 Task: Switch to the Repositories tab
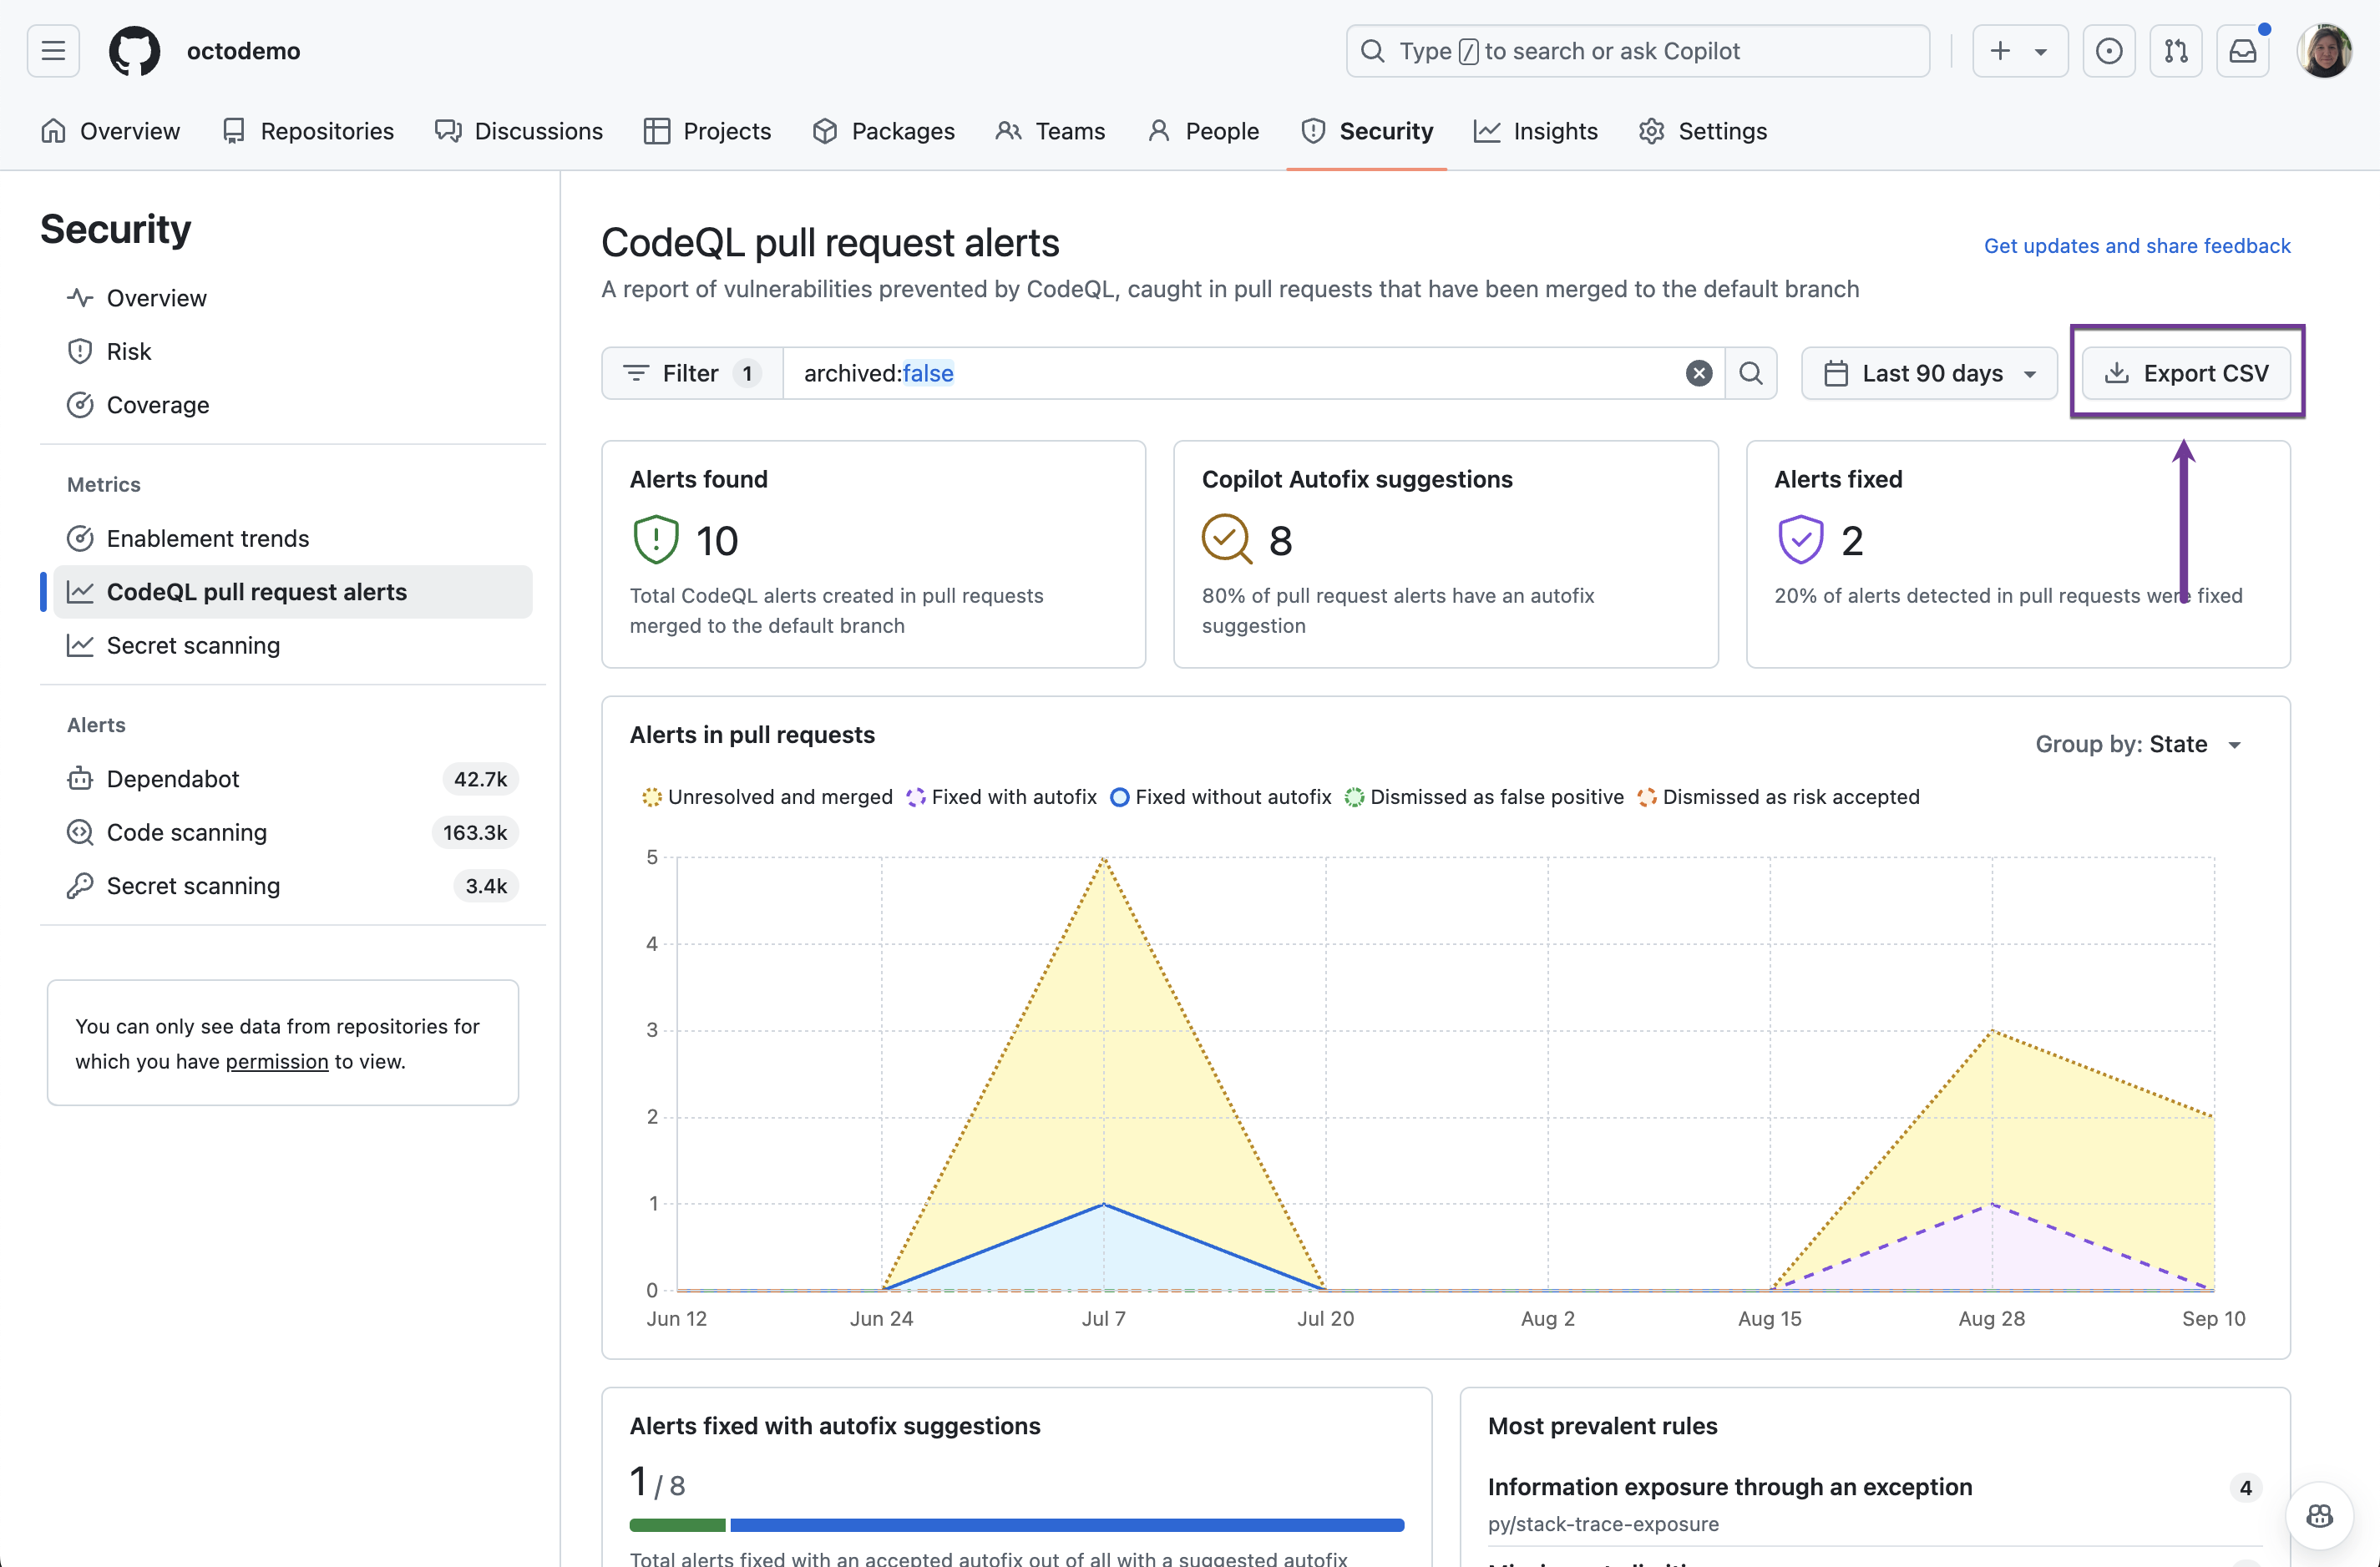point(308,131)
